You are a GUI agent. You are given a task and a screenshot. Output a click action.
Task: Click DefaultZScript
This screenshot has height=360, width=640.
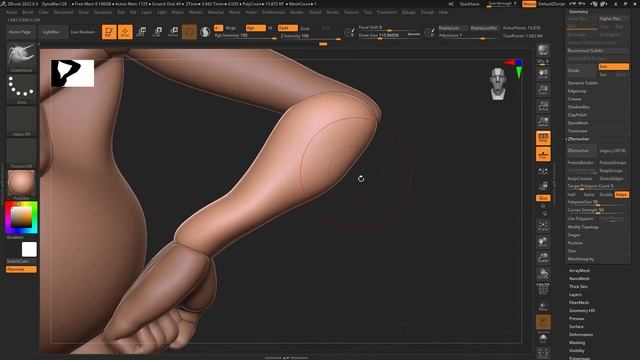[x=551, y=4]
